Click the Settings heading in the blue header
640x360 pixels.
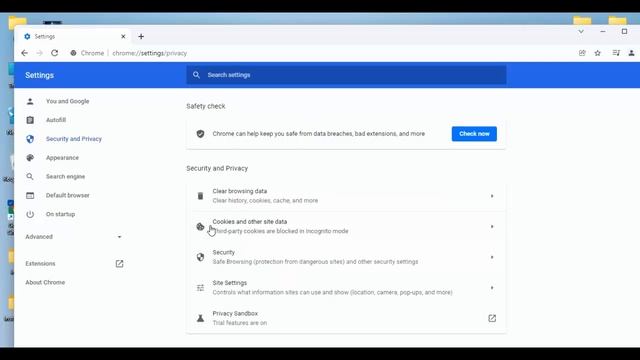point(40,75)
